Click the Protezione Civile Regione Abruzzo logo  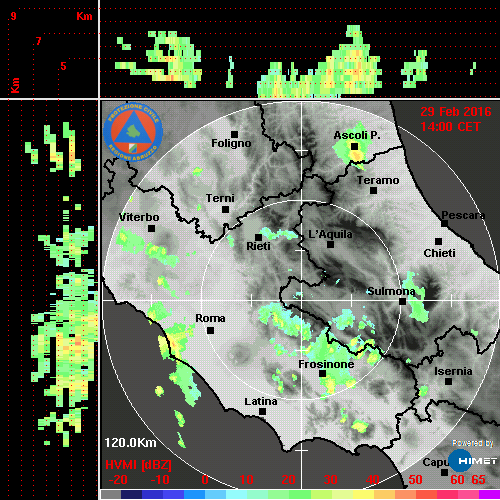point(133,132)
